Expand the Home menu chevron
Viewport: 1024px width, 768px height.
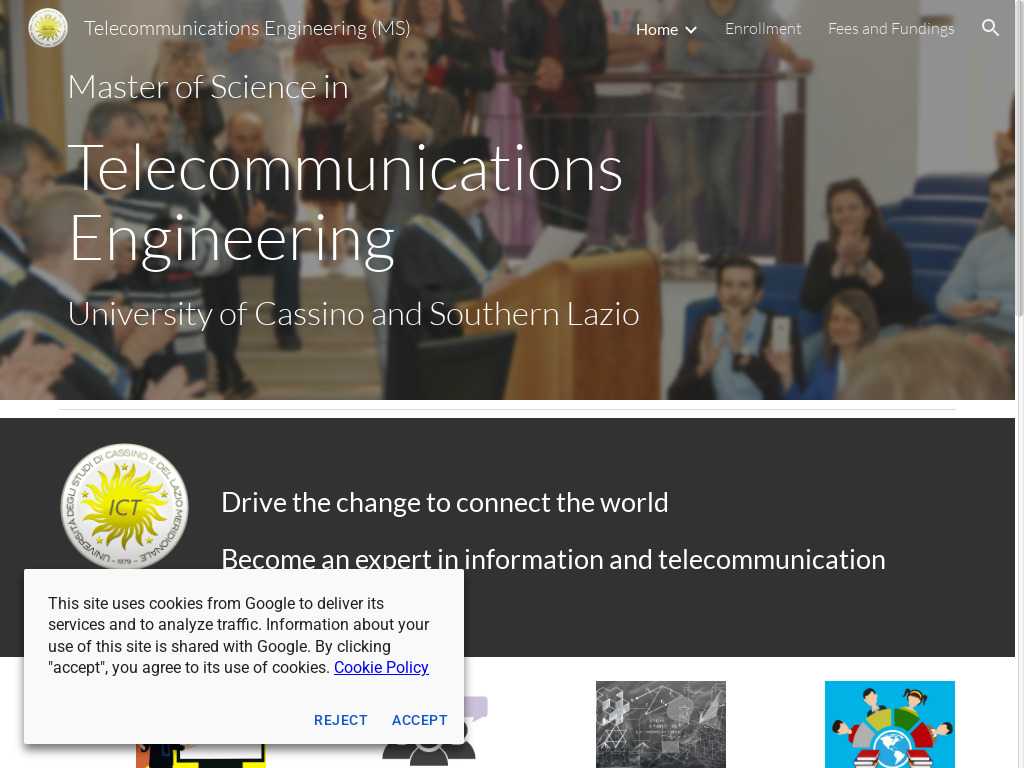[690, 30]
